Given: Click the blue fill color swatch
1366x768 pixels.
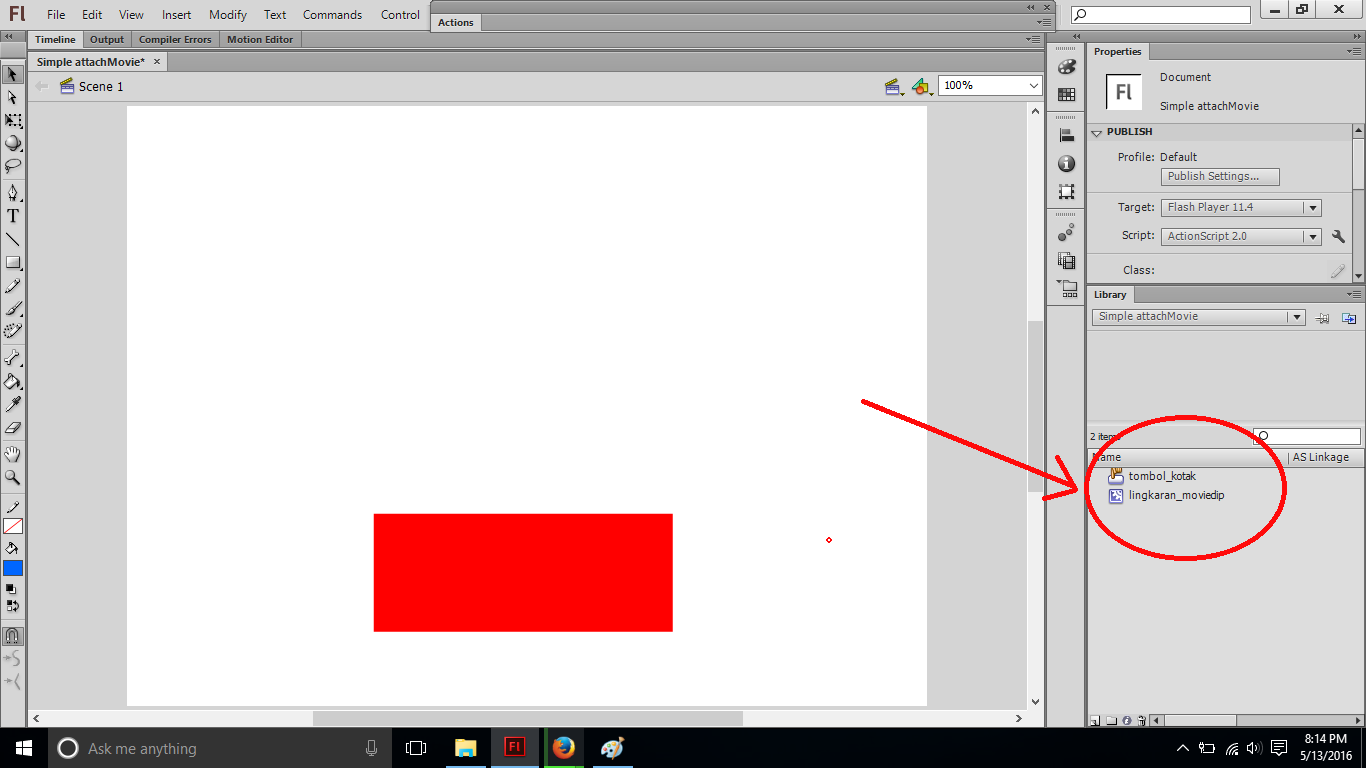Looking at the screenshot, I should click(13, 568).
